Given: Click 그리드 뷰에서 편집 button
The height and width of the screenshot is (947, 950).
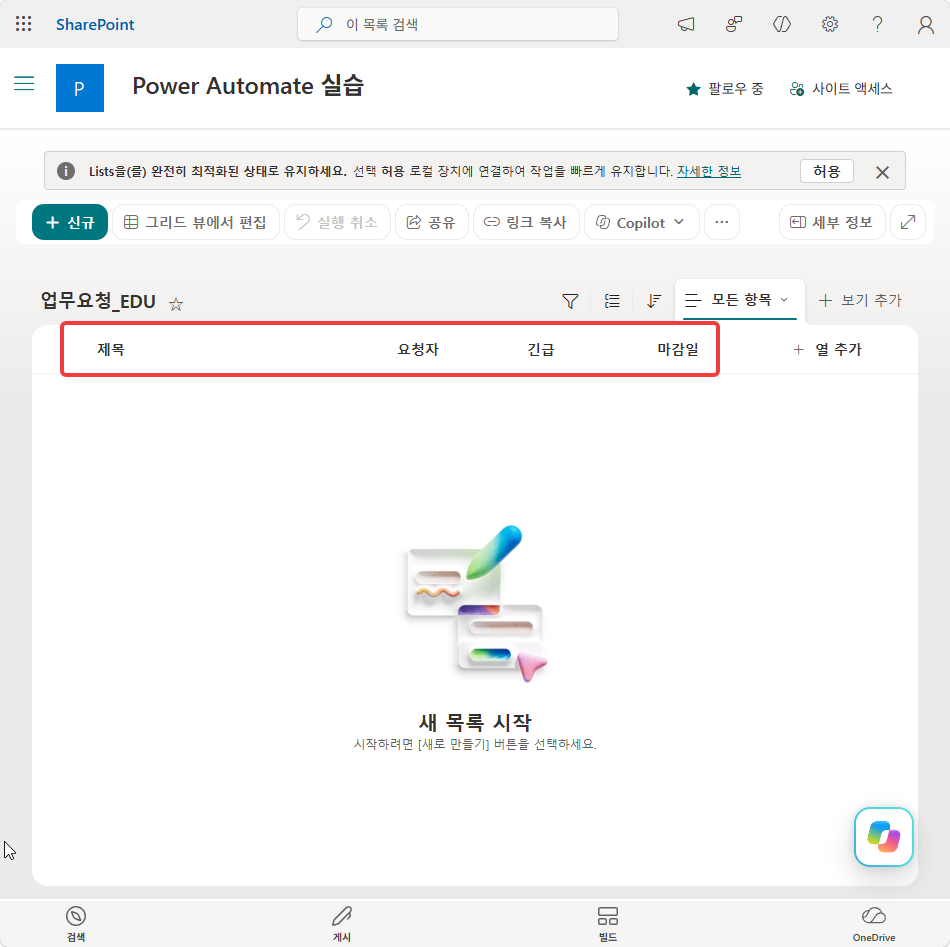Looking at the screenshot, I should [x=196, y=222].
